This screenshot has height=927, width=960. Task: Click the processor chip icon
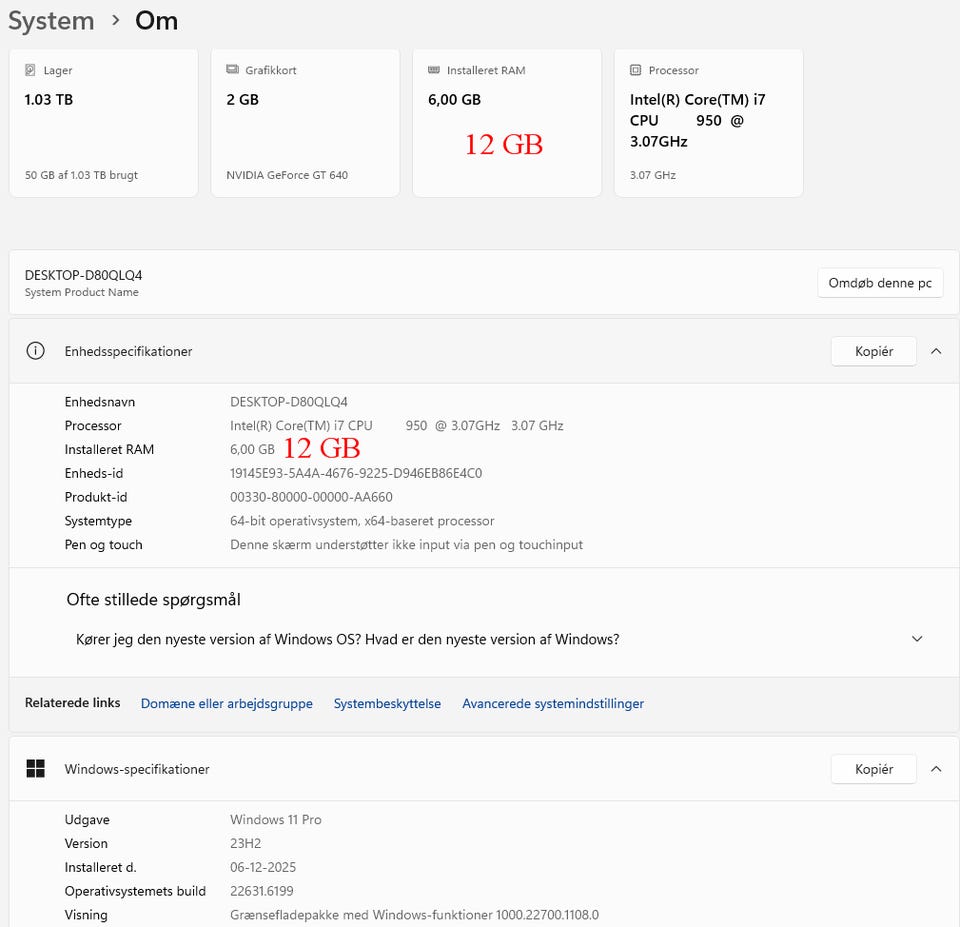pos(636,71)
